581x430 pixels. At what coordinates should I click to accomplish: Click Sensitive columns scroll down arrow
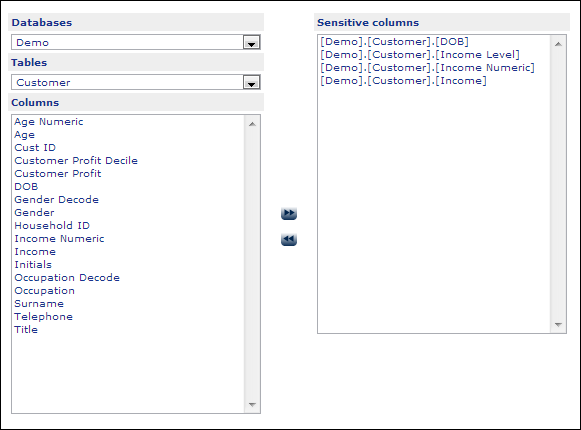pos(558,325)
